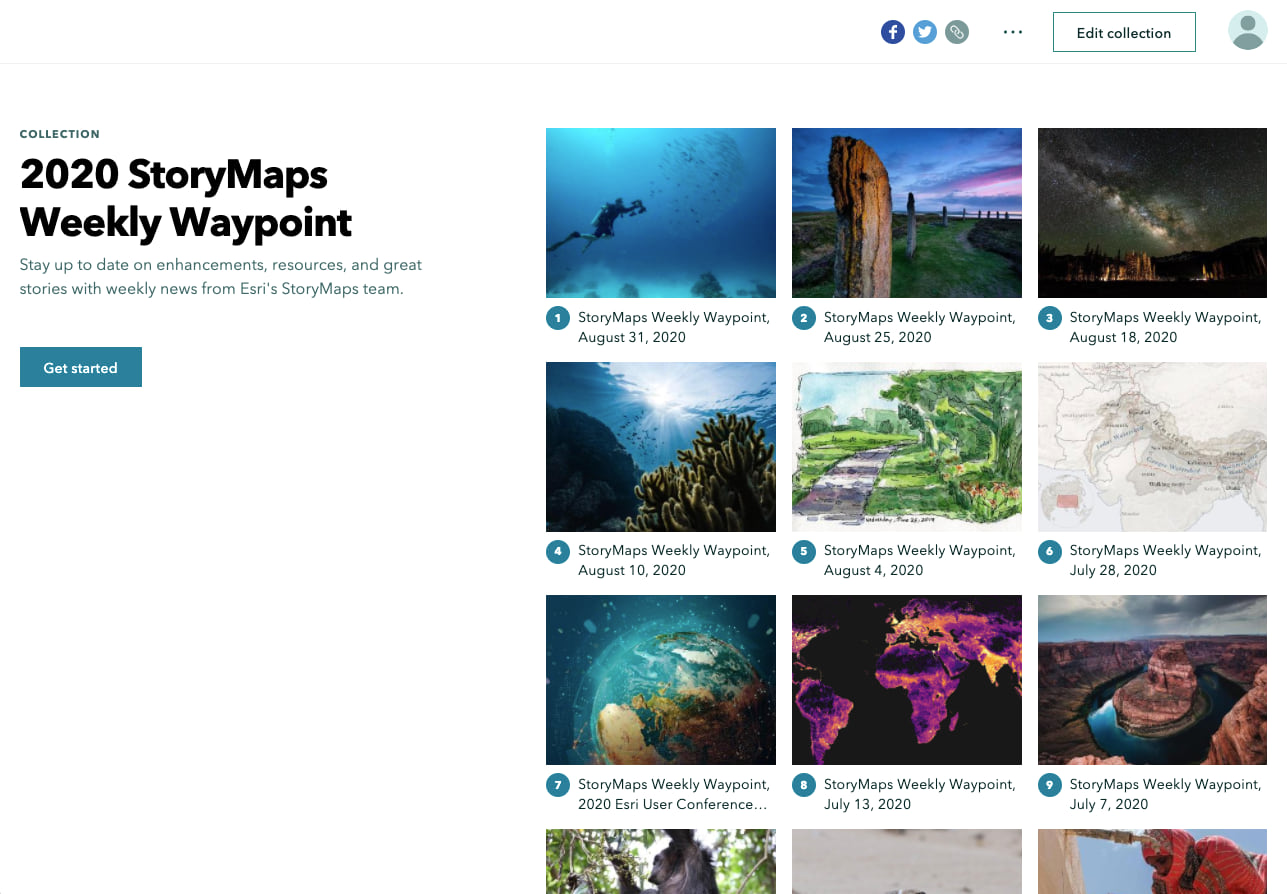Click the world population heatmap thumbnail
Image resolution: width=1287 pixels, height=894 pixels.
(906, 679)
